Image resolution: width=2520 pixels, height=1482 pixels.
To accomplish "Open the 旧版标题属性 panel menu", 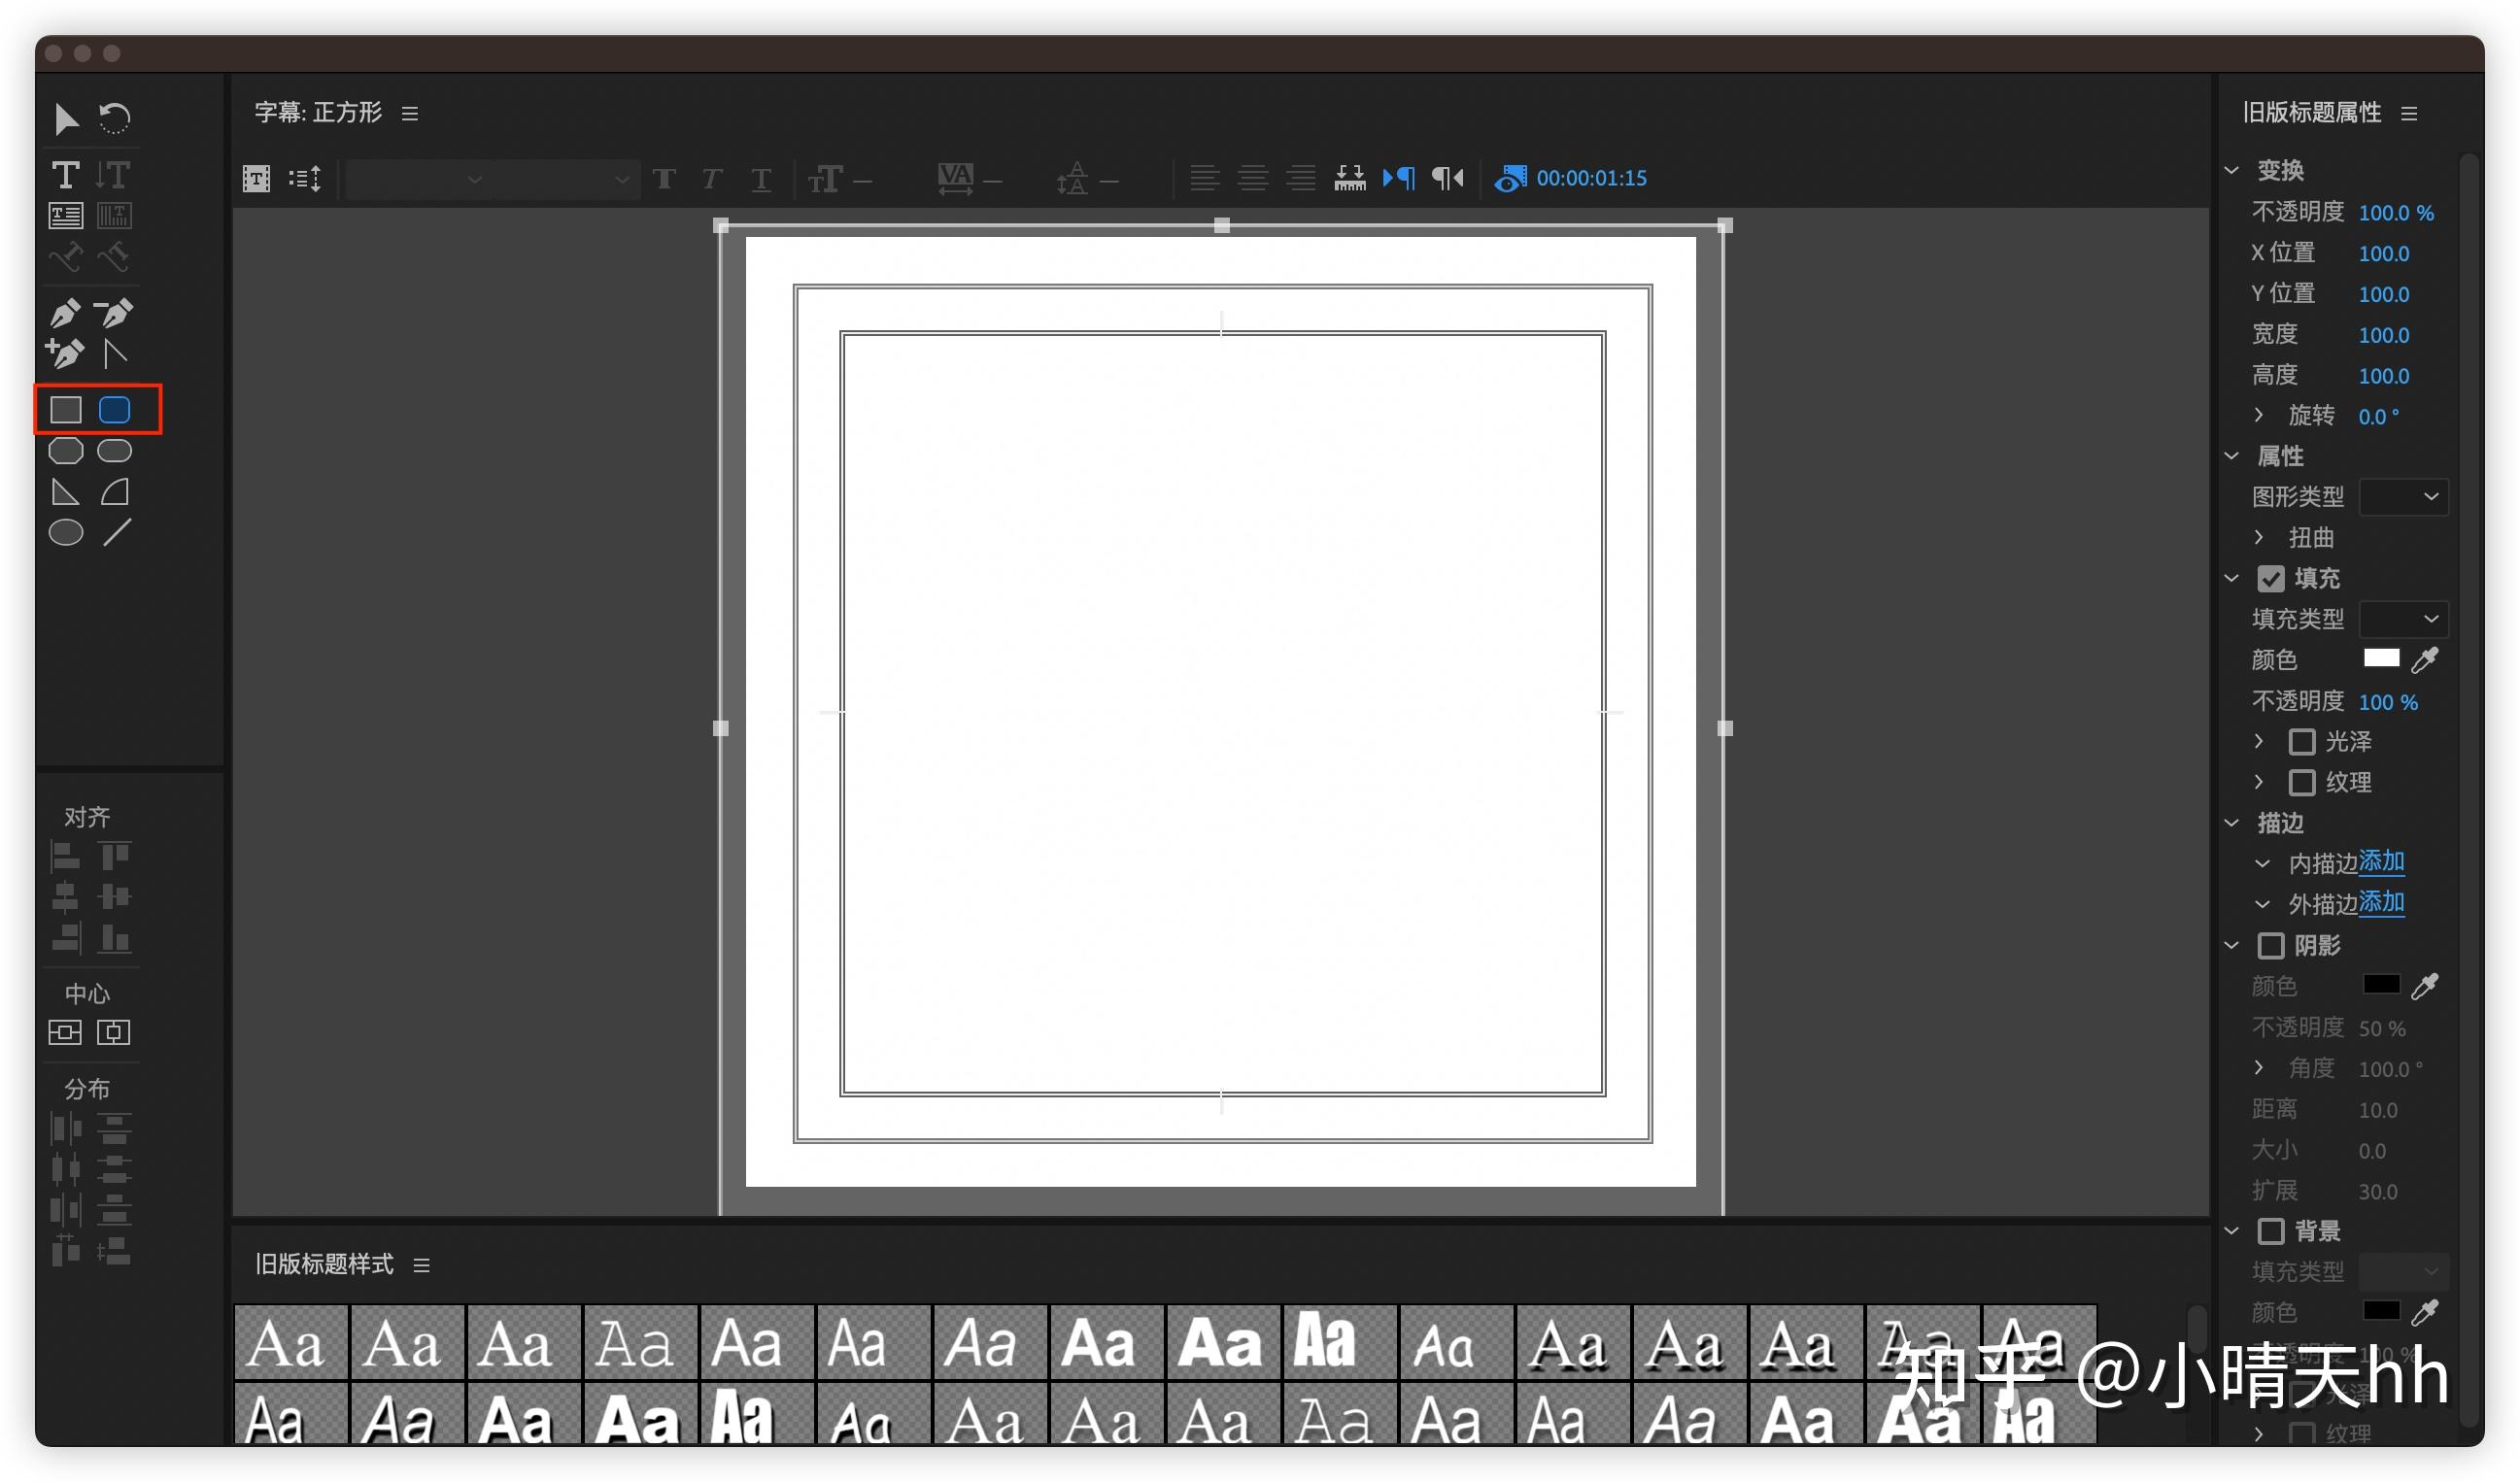I will tap(2410, 114).
